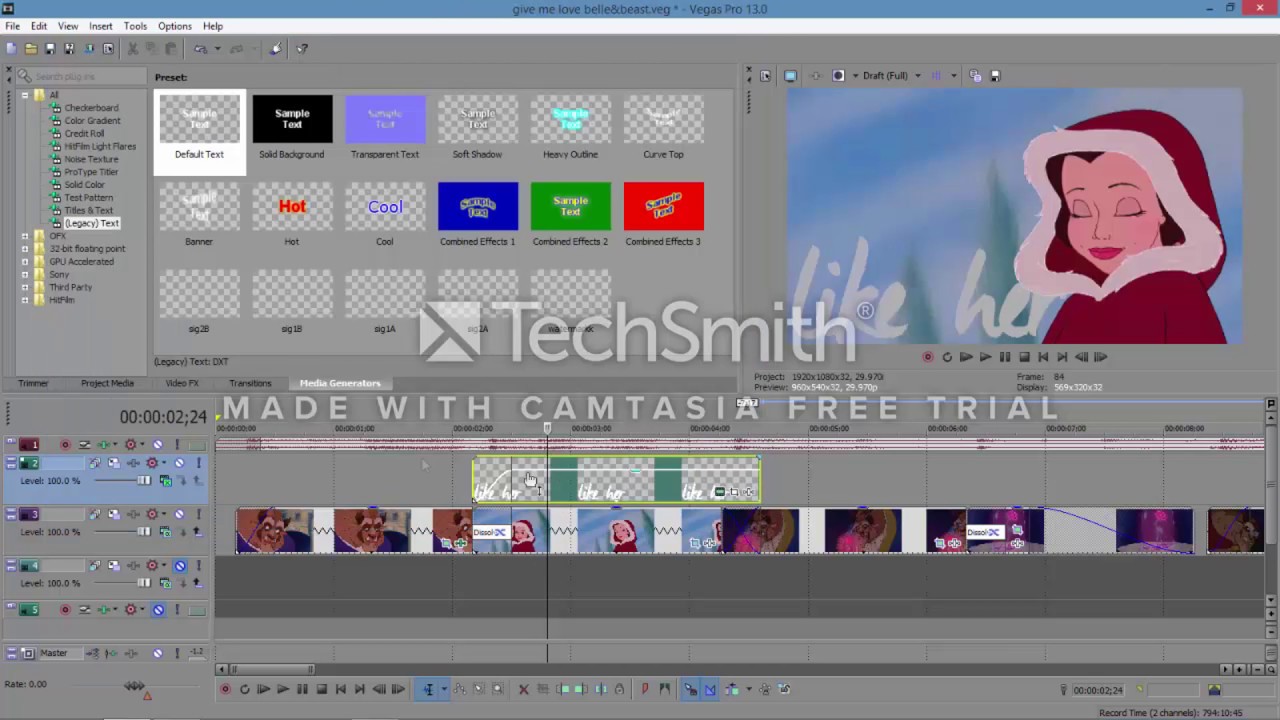Save the project with the floppy disk icon
This screenshot has height=720, width=1280.
pyautogui.click(x=50, y=48)
